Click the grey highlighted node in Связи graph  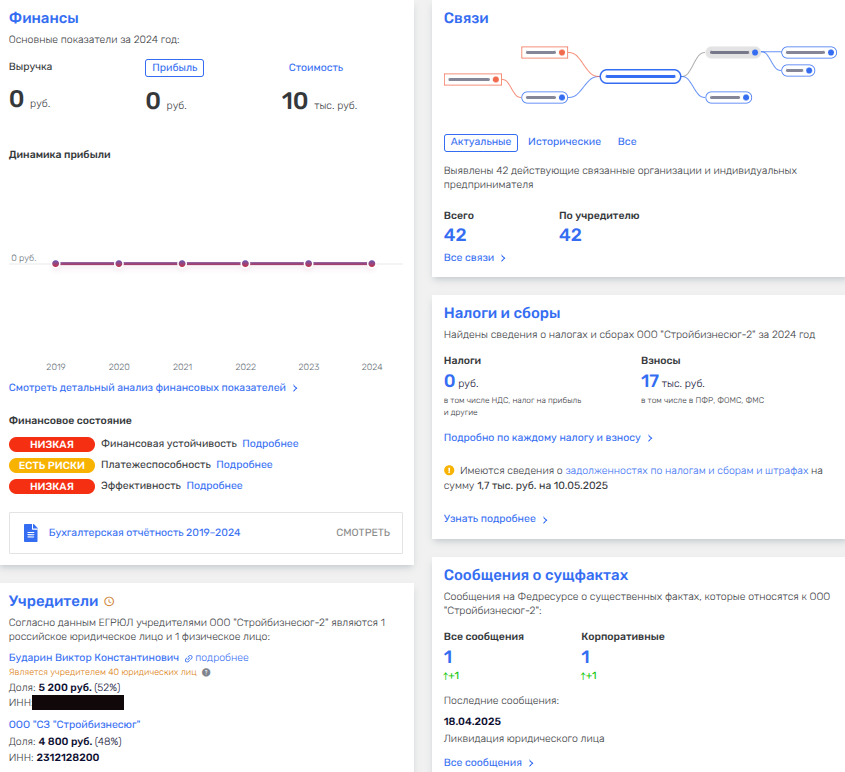pyautogui.click(x=735, y=52)
